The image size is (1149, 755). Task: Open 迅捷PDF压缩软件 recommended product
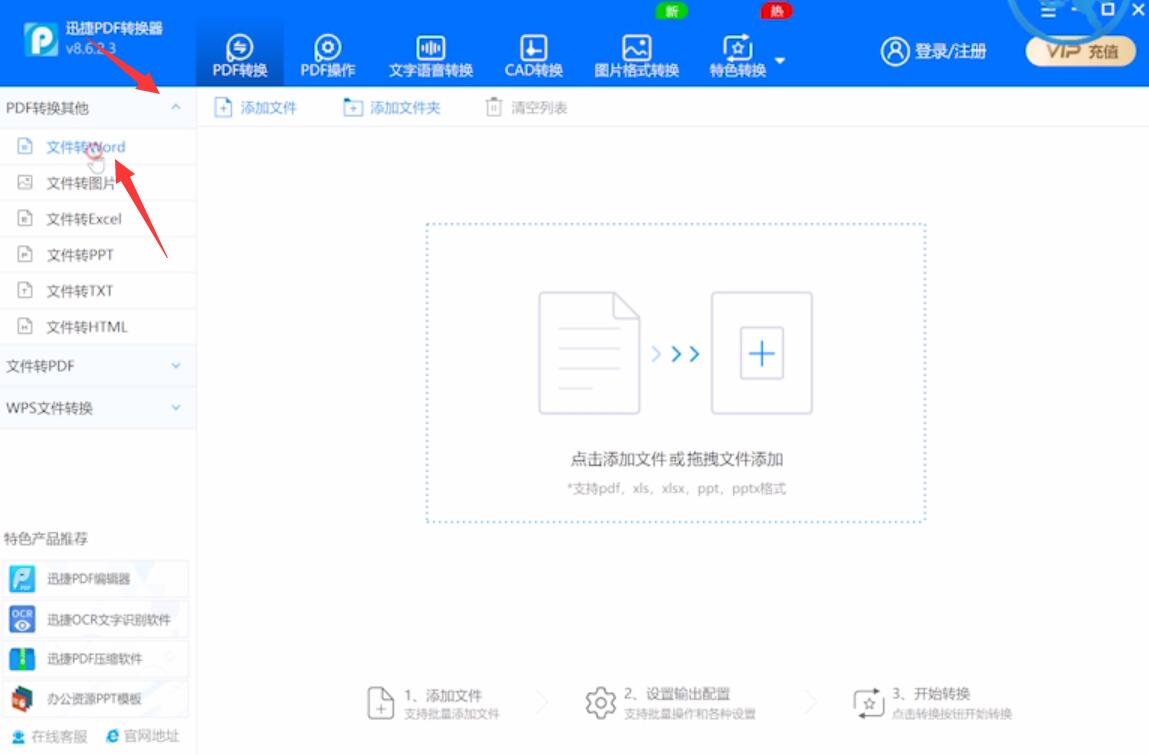pyautogui.click(x=95, y=659)
